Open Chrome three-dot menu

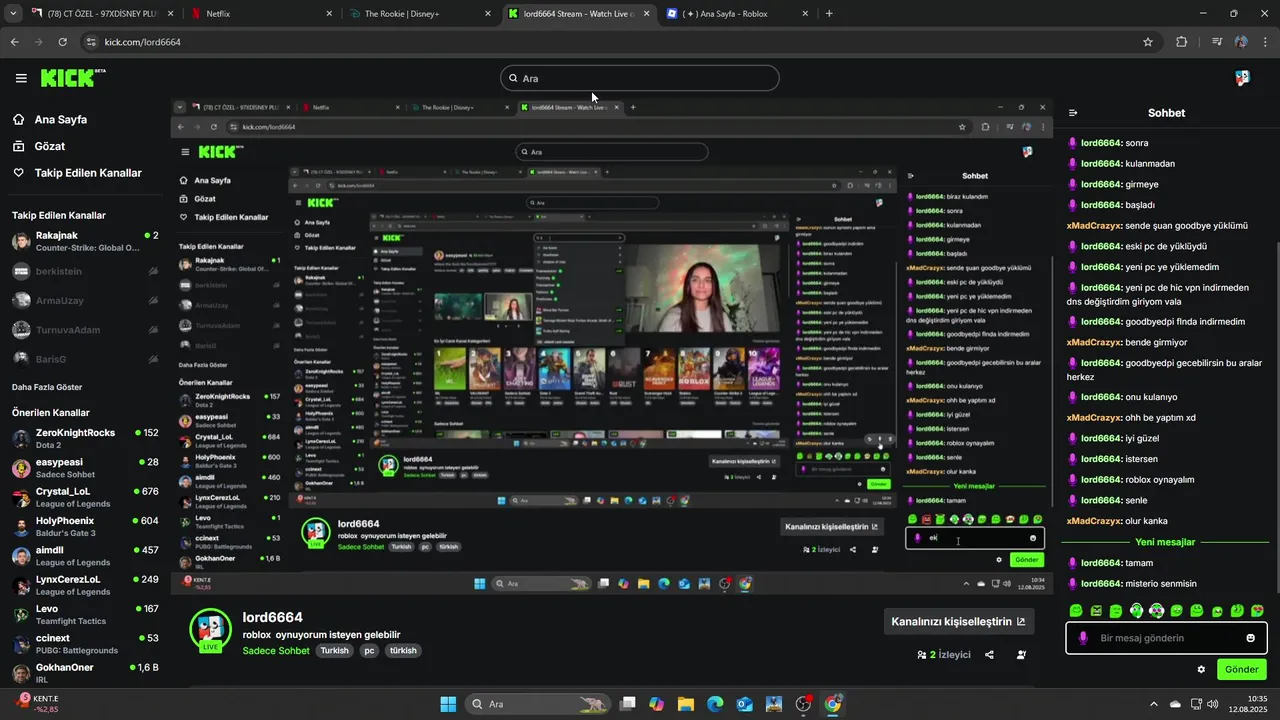[x=1266, y=42]
